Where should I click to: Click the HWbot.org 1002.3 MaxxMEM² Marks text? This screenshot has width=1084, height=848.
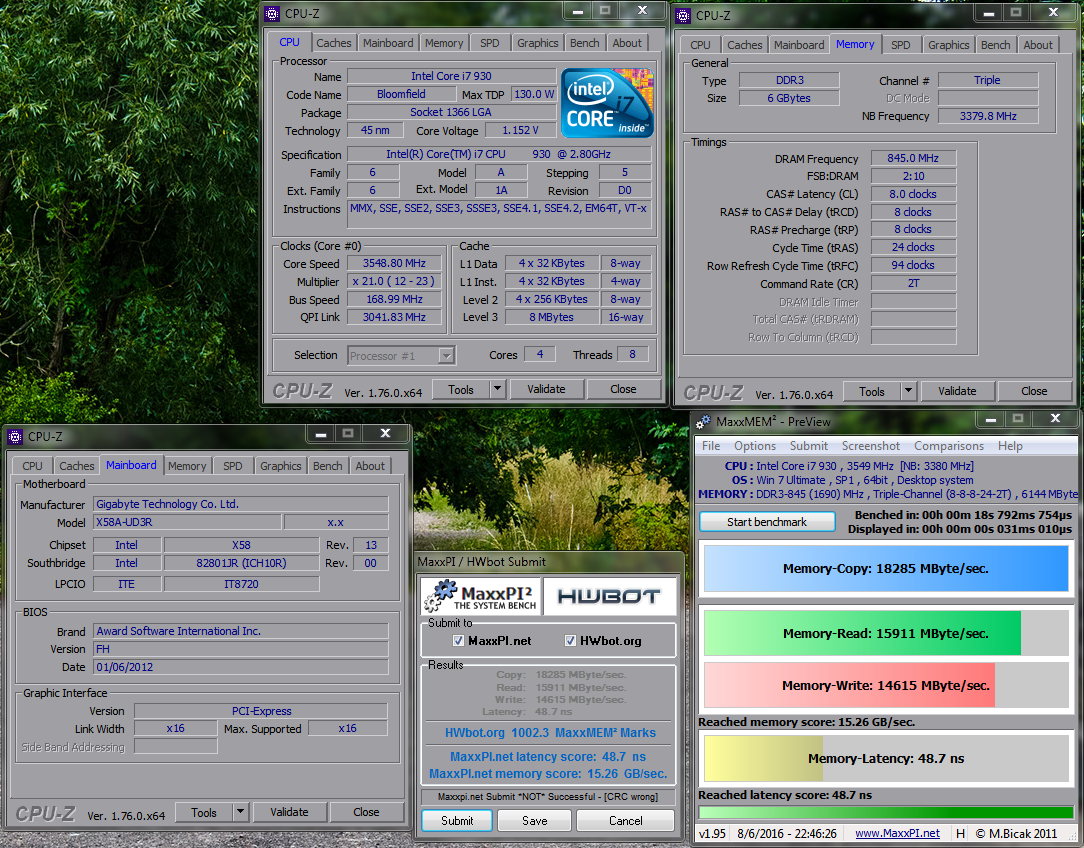point(550,733)
